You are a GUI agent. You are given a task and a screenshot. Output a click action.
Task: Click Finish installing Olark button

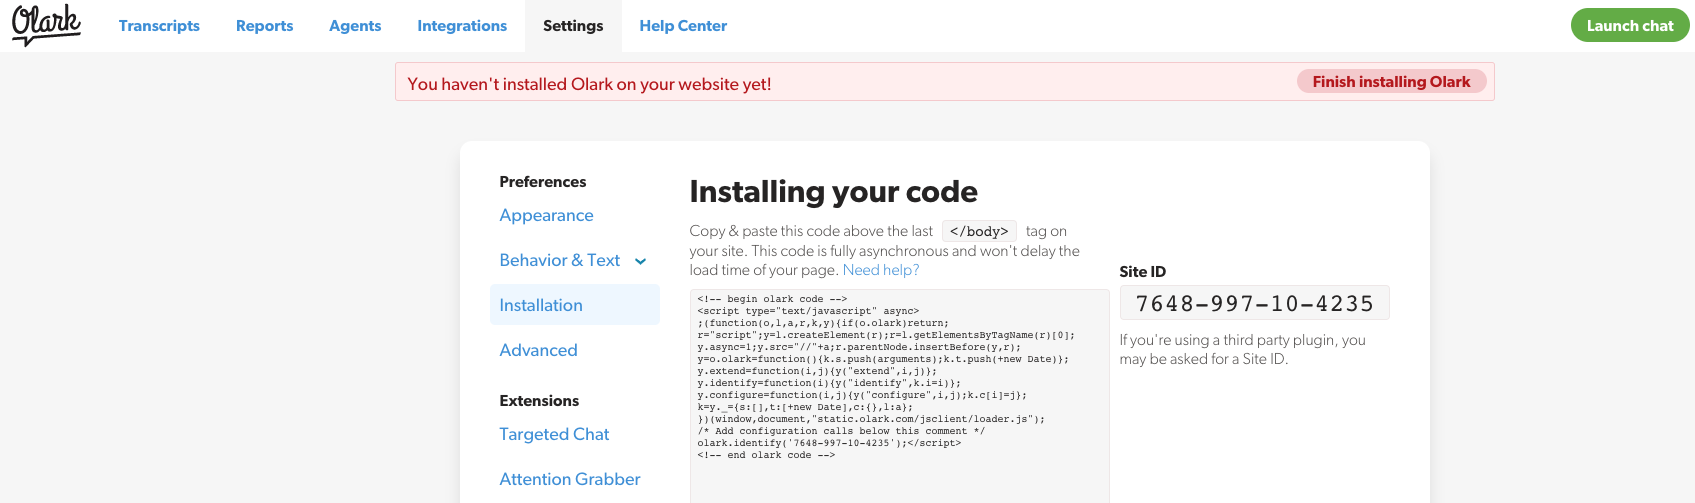click(1391, 82)
